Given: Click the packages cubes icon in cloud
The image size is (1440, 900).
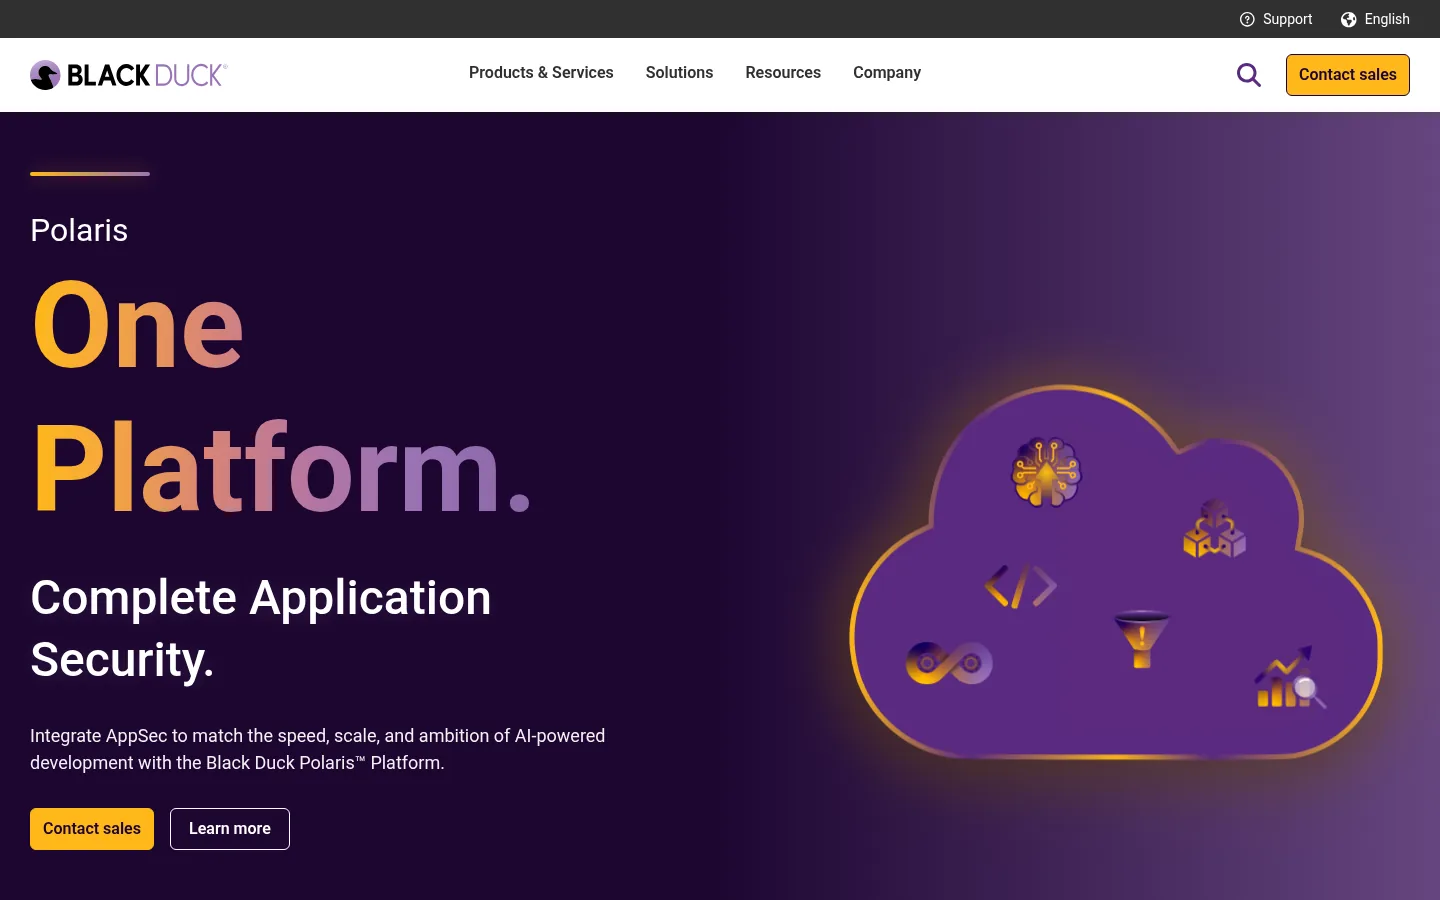Looking at the screenshot, I should [x=1215, y=529].
